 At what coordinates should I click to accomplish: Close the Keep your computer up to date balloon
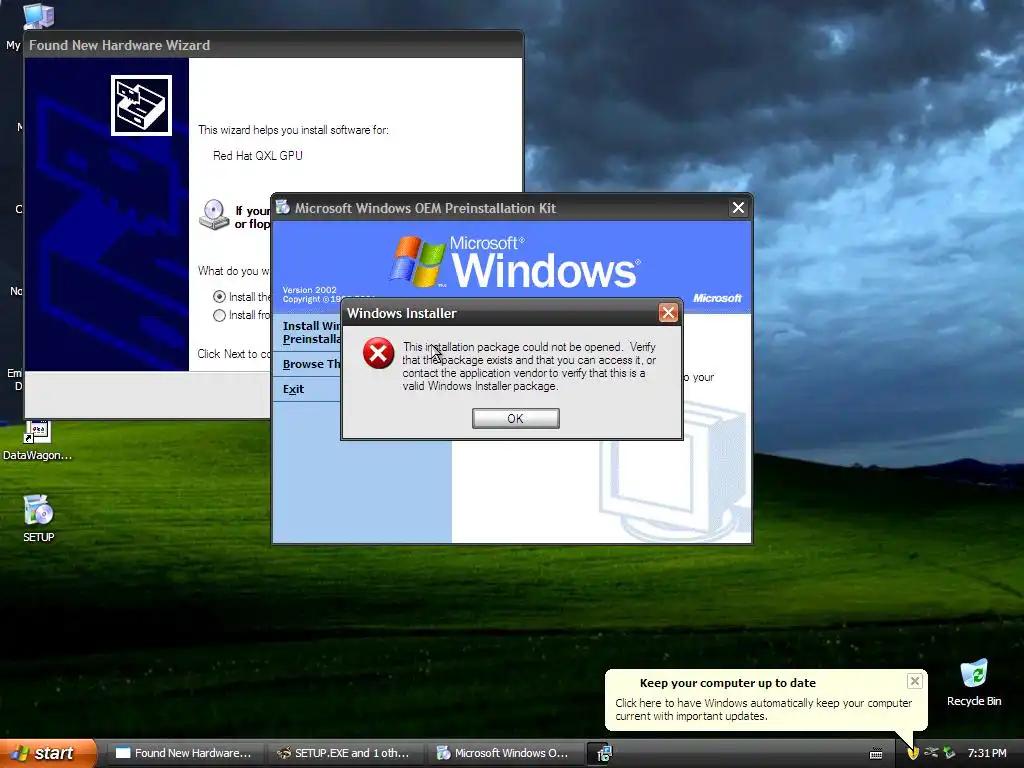[914, 681]
